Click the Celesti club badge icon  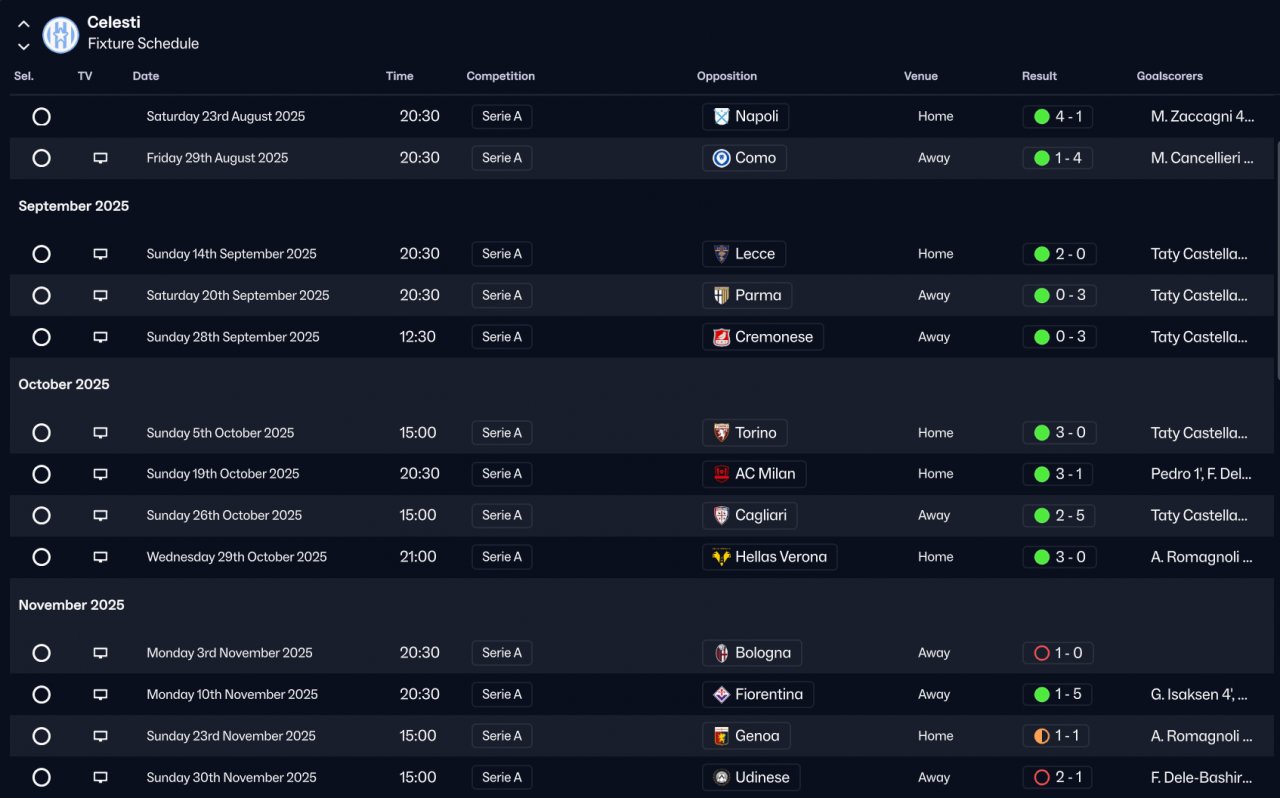[61, 35]
